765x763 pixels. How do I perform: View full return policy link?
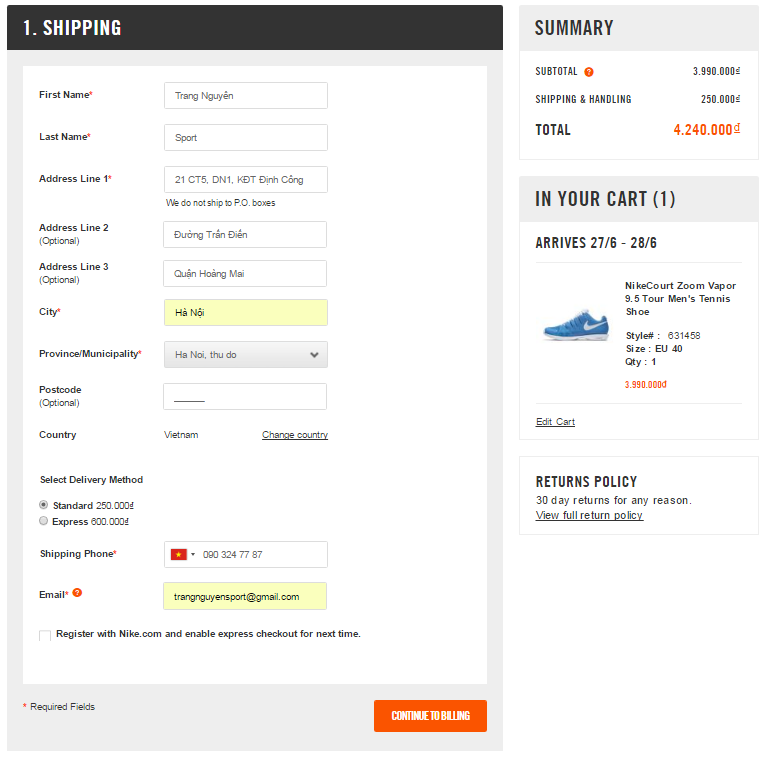589,515
